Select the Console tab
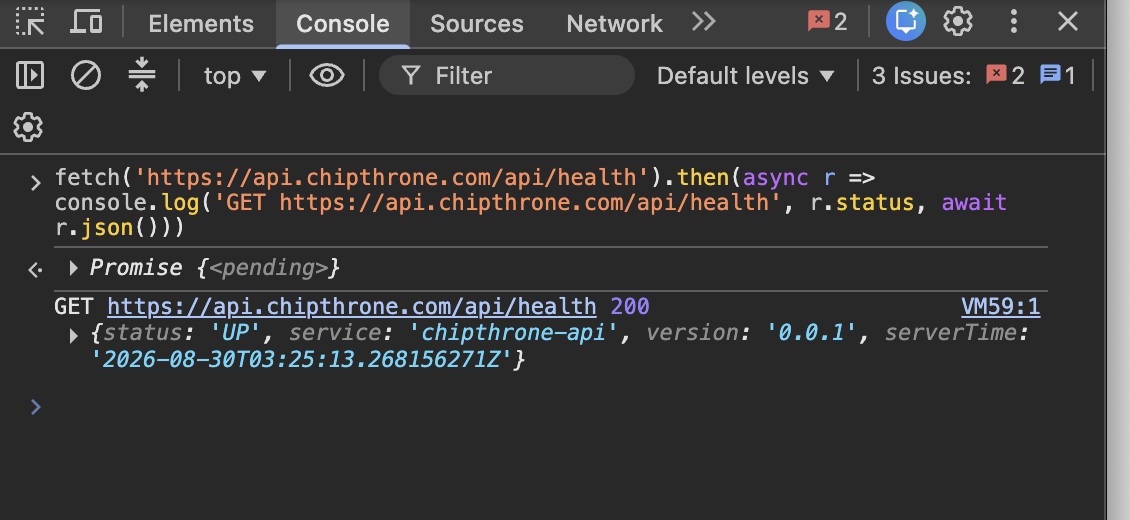The width and height of the screenshot is (1130, 520). 343,24
